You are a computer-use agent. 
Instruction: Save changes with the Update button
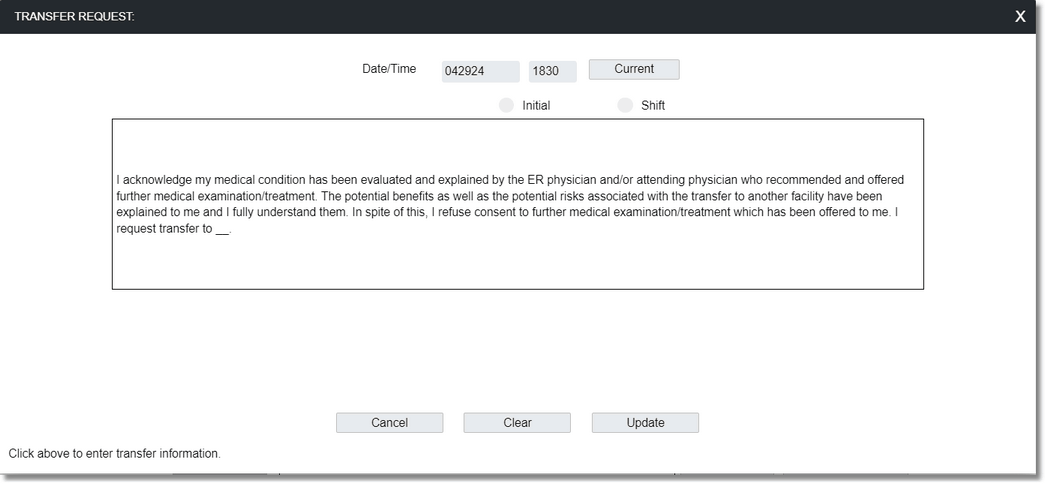(x=645, y=423)
